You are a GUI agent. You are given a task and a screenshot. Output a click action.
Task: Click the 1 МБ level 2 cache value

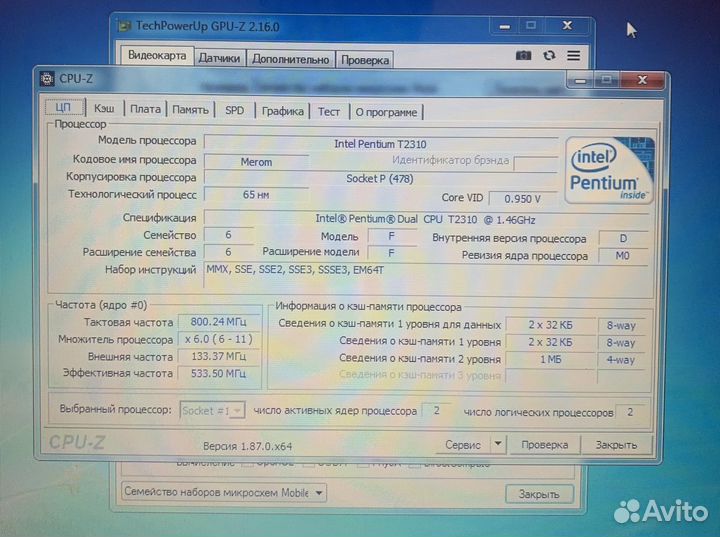coord(551,359)
